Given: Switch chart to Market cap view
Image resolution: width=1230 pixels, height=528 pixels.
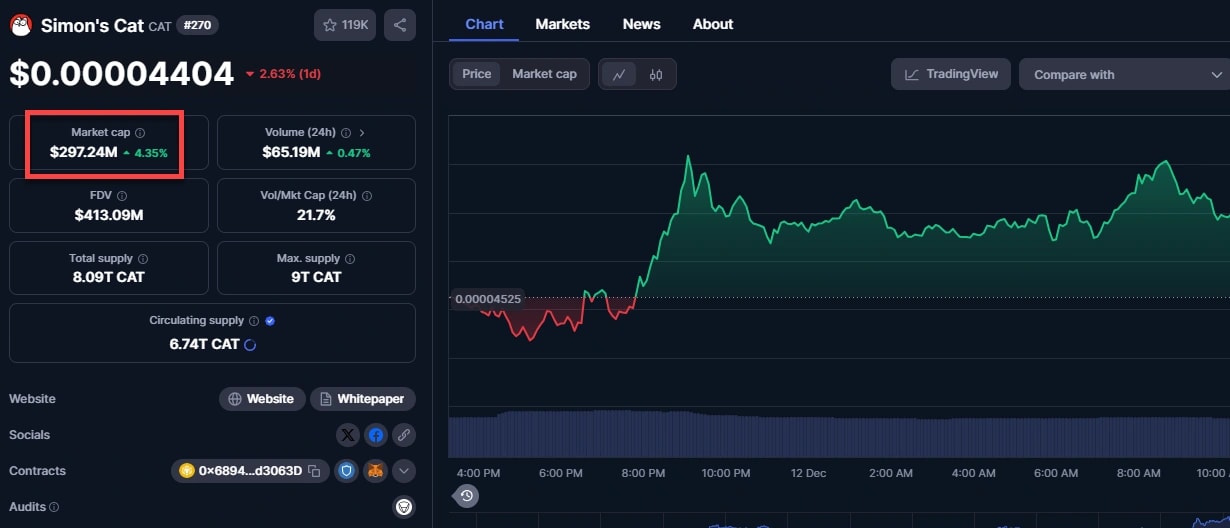Looking at the screenshot, I should coord(544,74).
